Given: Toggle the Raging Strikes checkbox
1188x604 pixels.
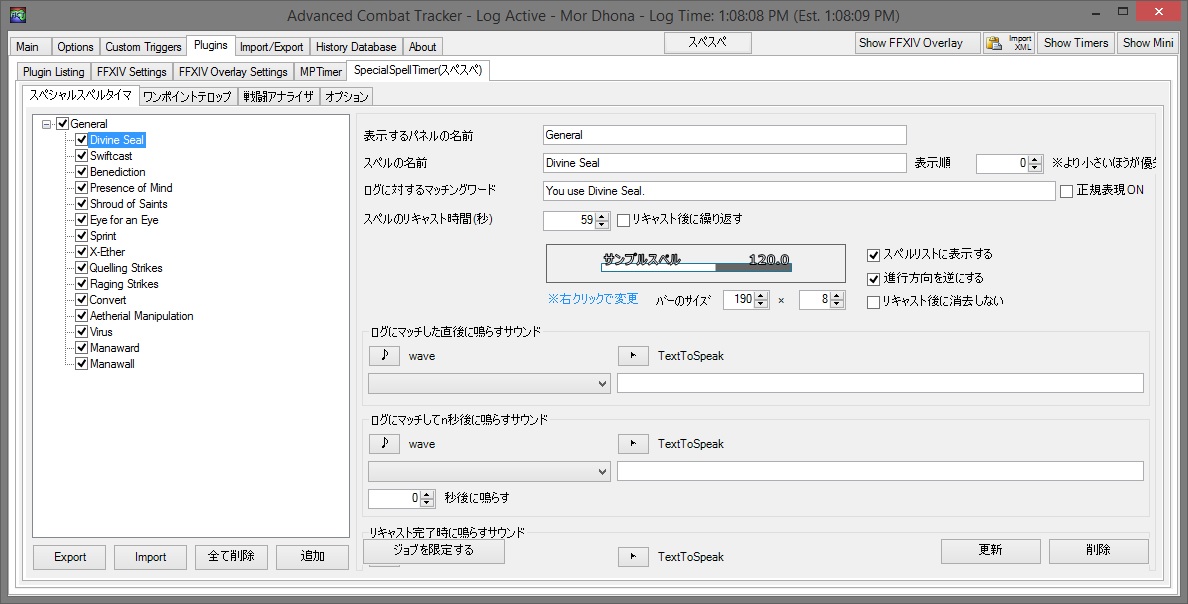Looking at the screenshot, I should coord(82,283).
